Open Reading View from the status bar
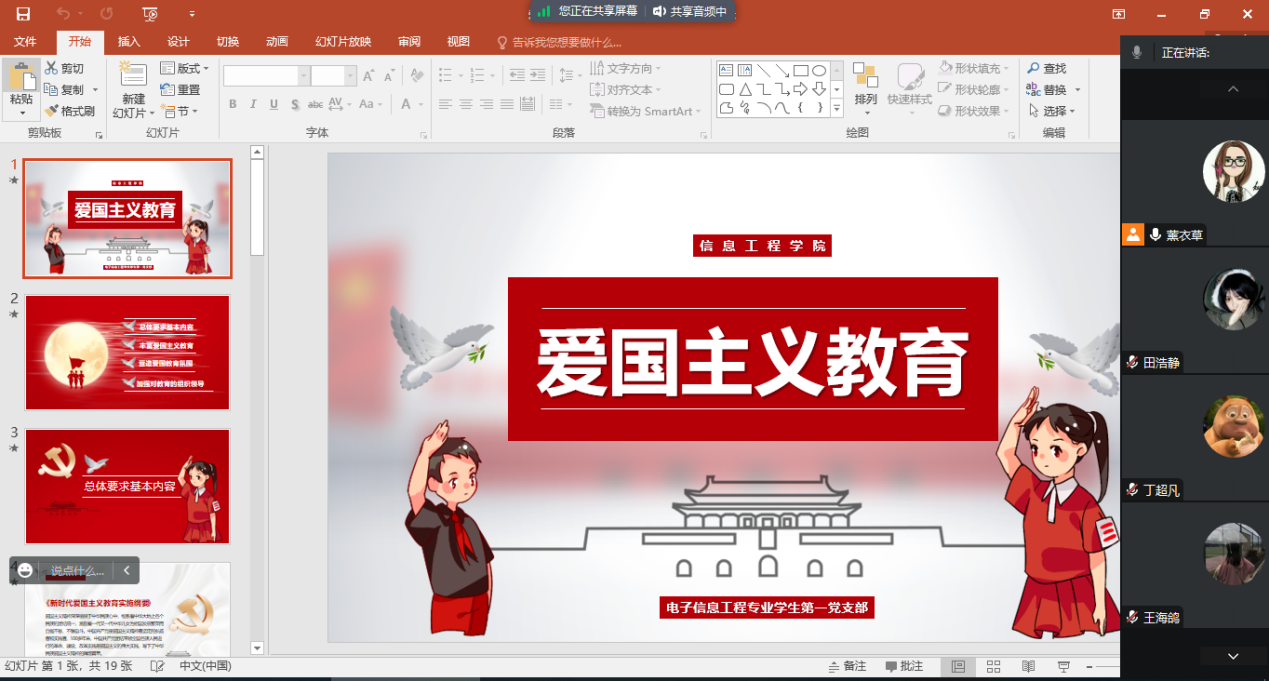The height and width of the screenshot is (681, 1269). click(x=1028, y=666)
